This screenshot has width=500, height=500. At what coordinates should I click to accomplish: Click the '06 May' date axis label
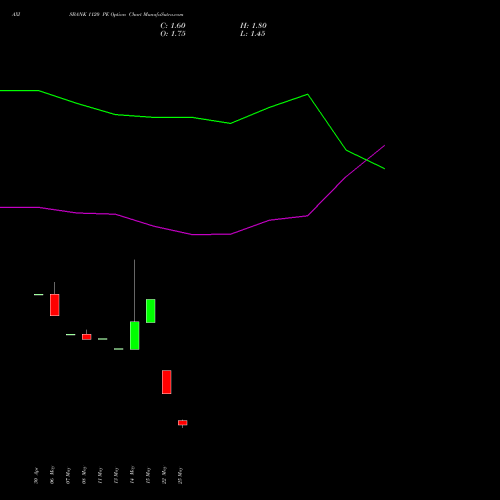(x=52, y=475)
